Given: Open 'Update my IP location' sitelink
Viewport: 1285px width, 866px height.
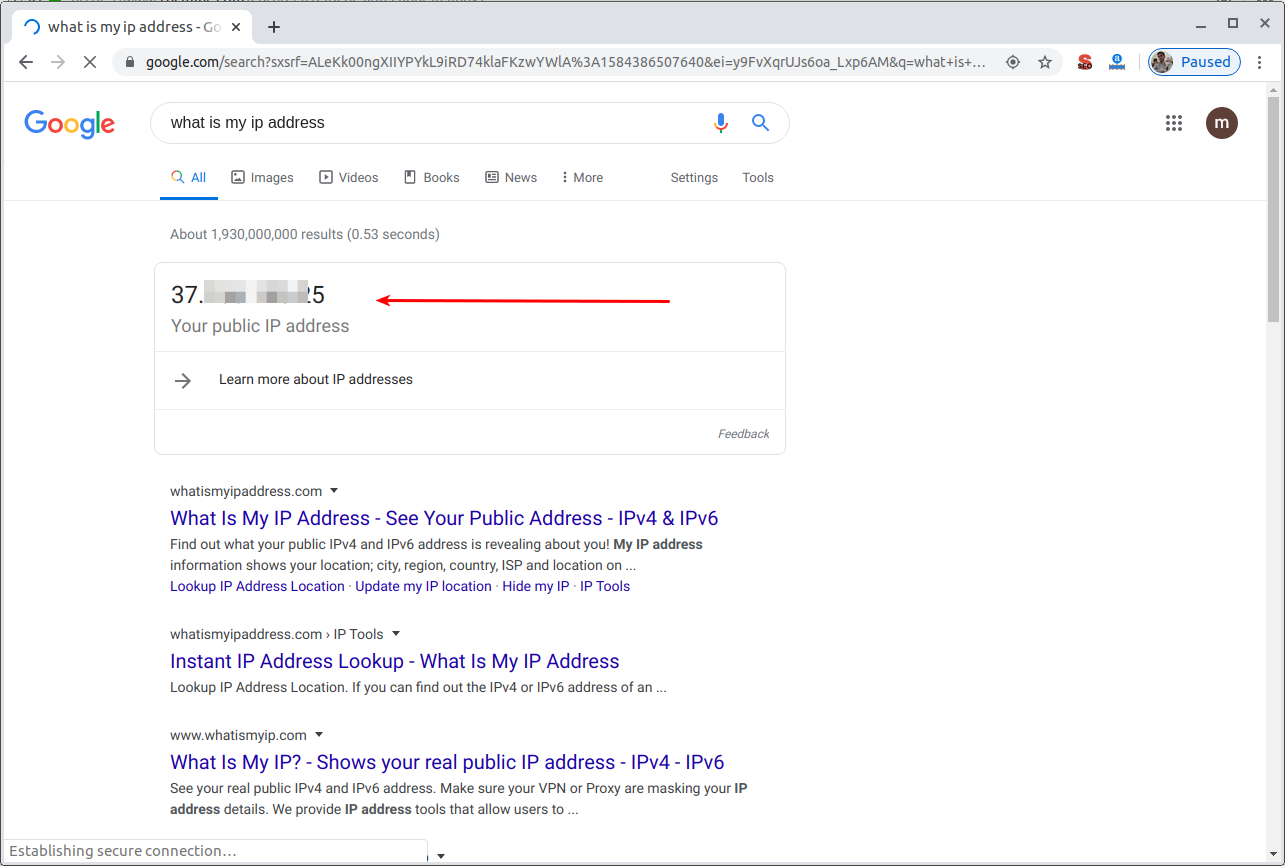Looking at the screenshot, I should click(x=424, y=587).
